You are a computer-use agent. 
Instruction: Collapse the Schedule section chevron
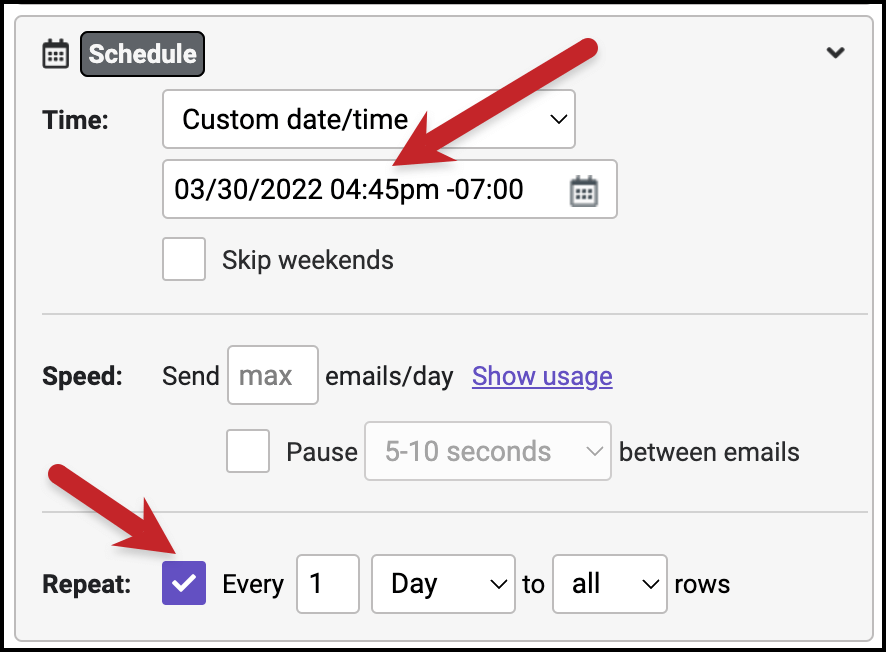[x=835, y=53]
